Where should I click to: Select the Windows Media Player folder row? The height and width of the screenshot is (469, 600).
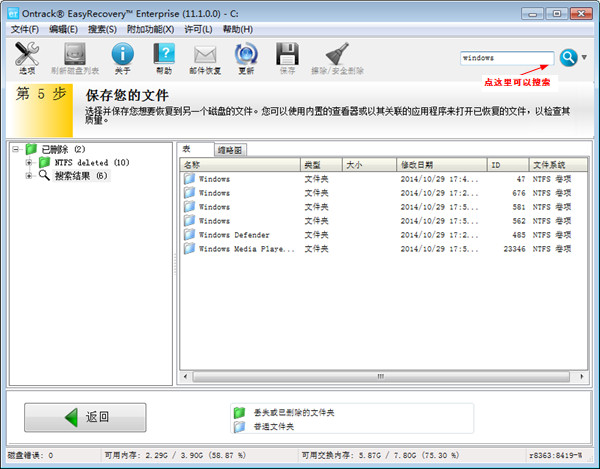383,249
